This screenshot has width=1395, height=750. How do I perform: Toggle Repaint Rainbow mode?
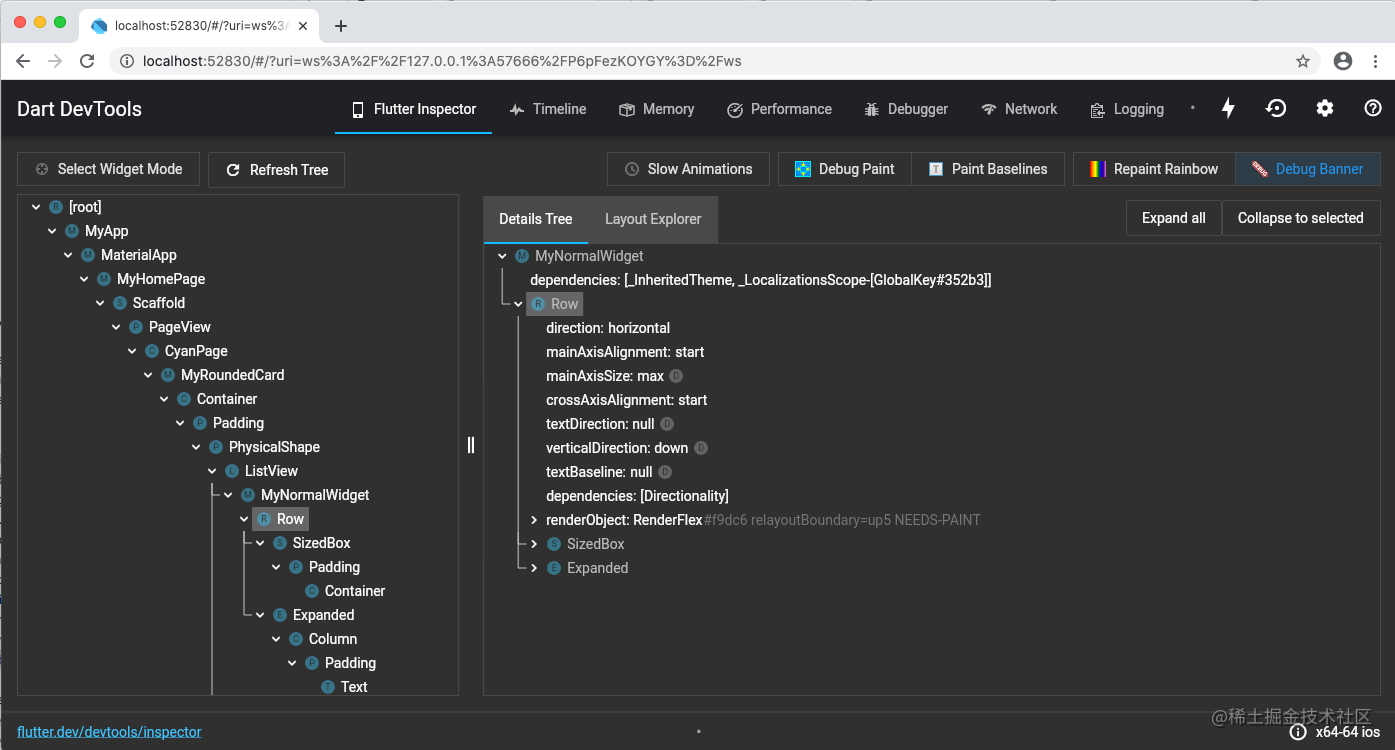[x=1152, y=169]
